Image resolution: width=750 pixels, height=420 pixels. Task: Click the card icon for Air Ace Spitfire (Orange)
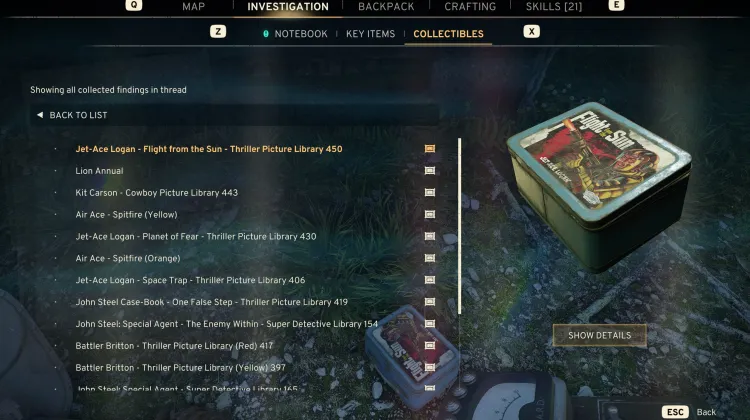click(430, 258)
